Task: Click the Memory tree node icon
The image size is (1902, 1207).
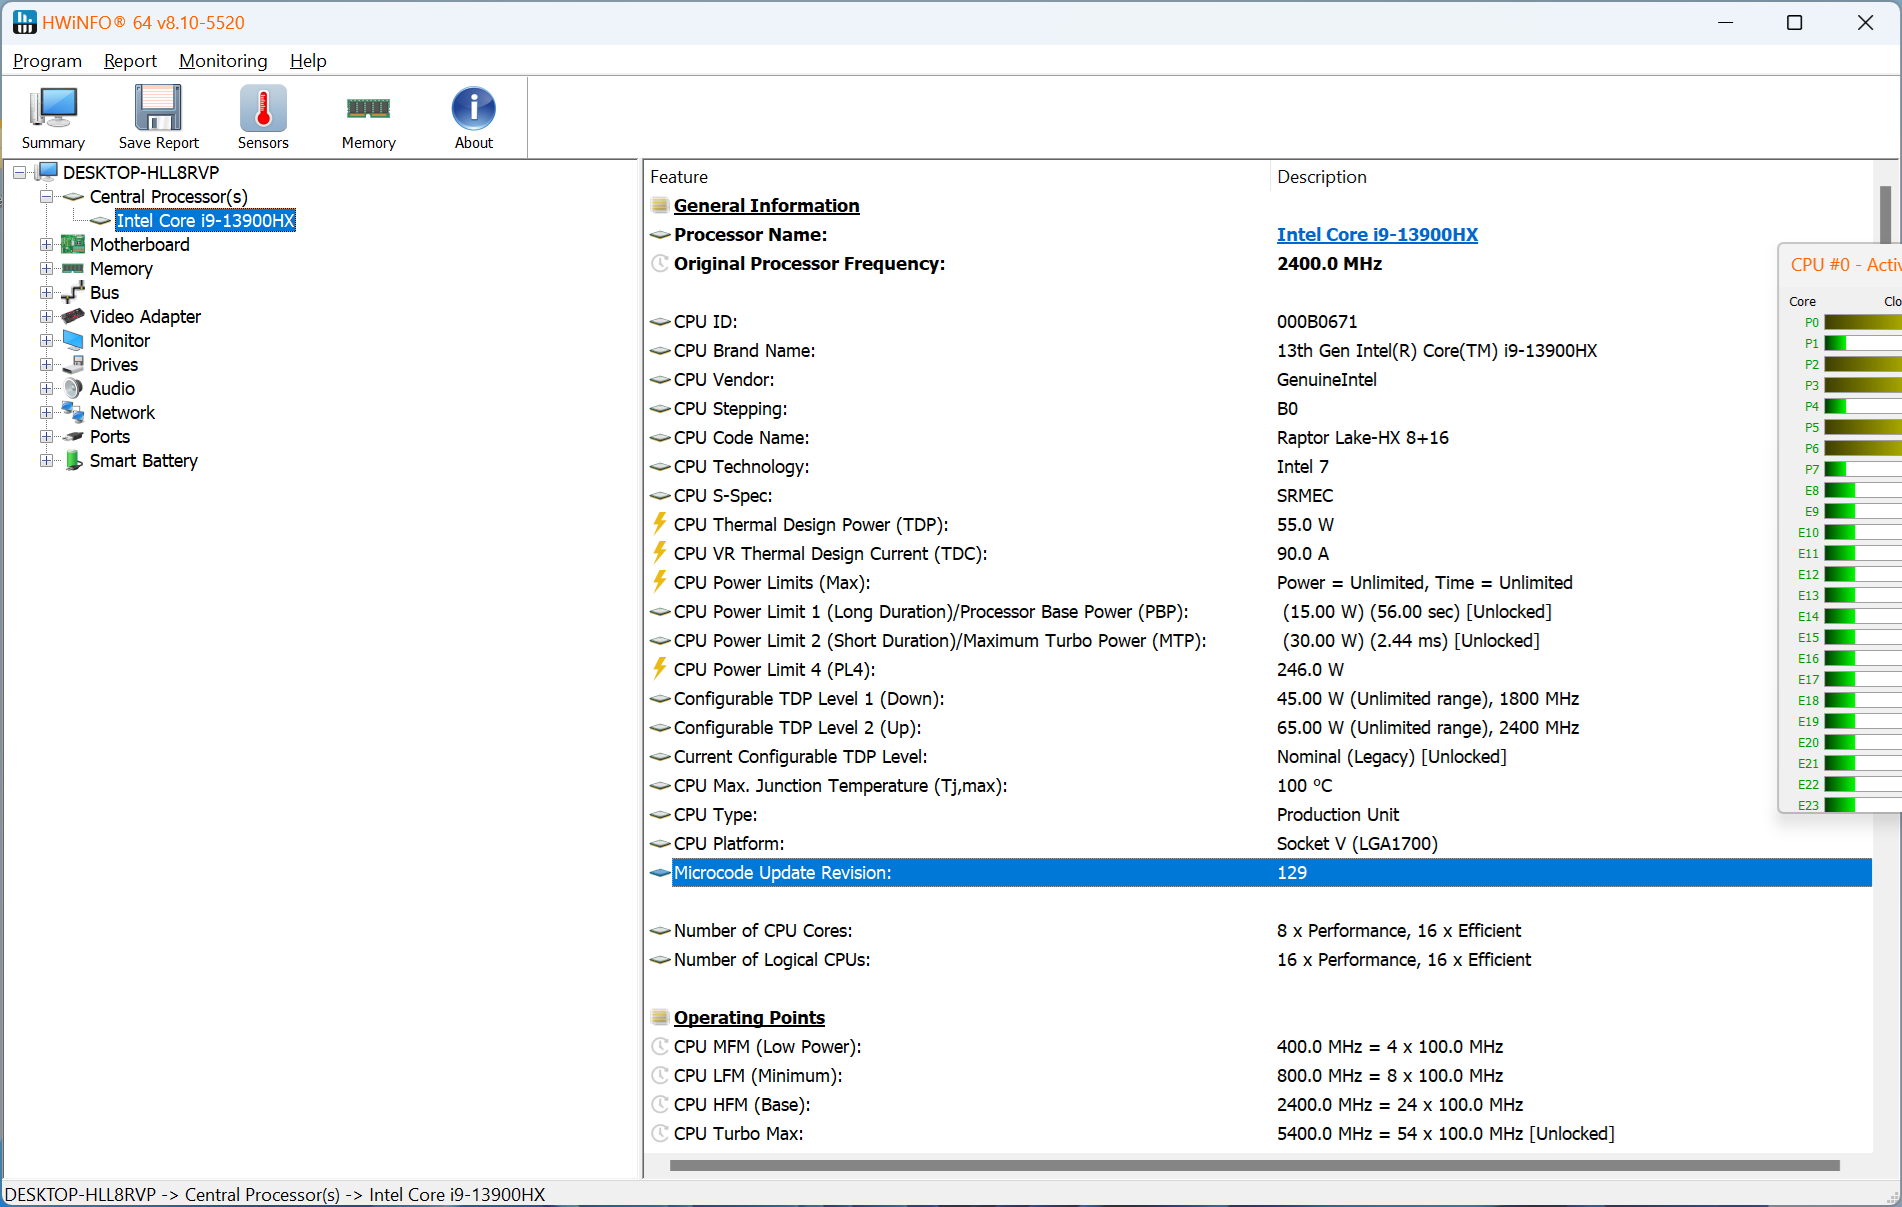Action: 73,269
